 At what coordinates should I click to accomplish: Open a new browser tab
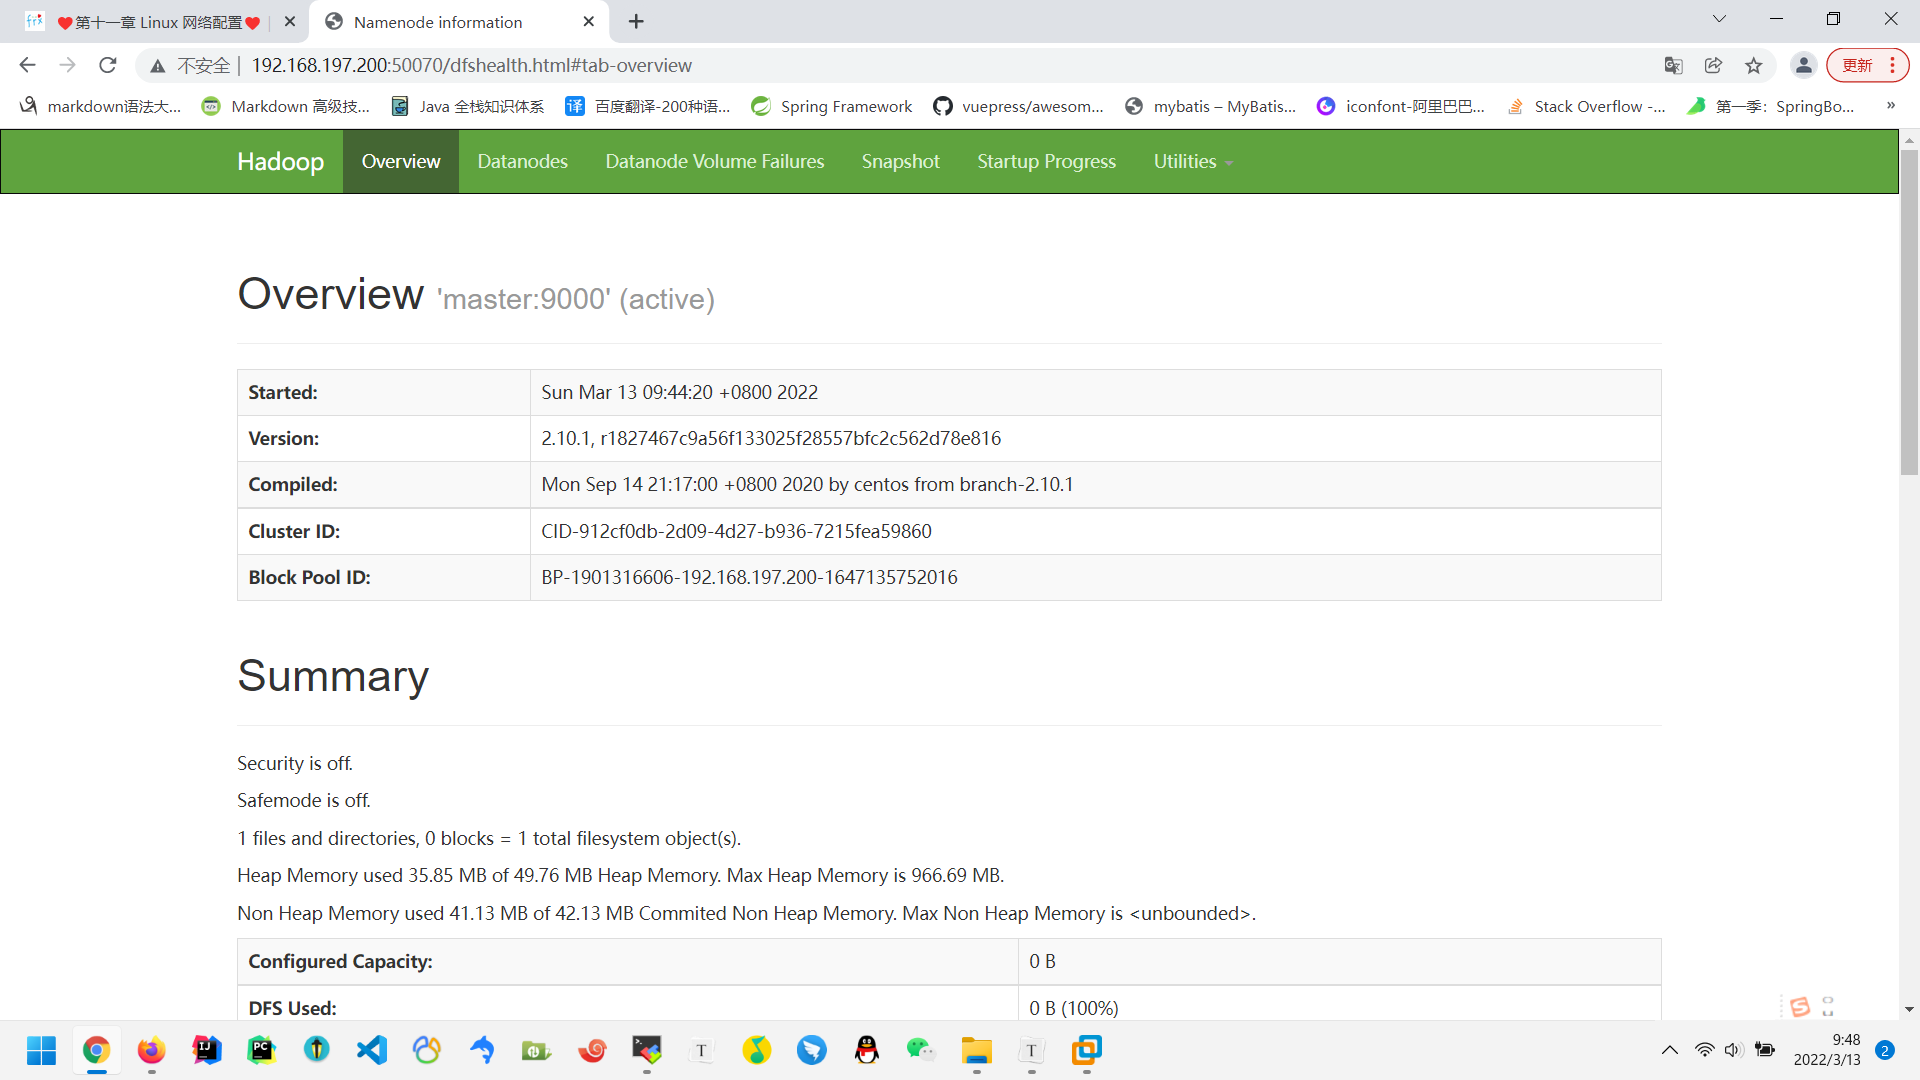(636, 21)
